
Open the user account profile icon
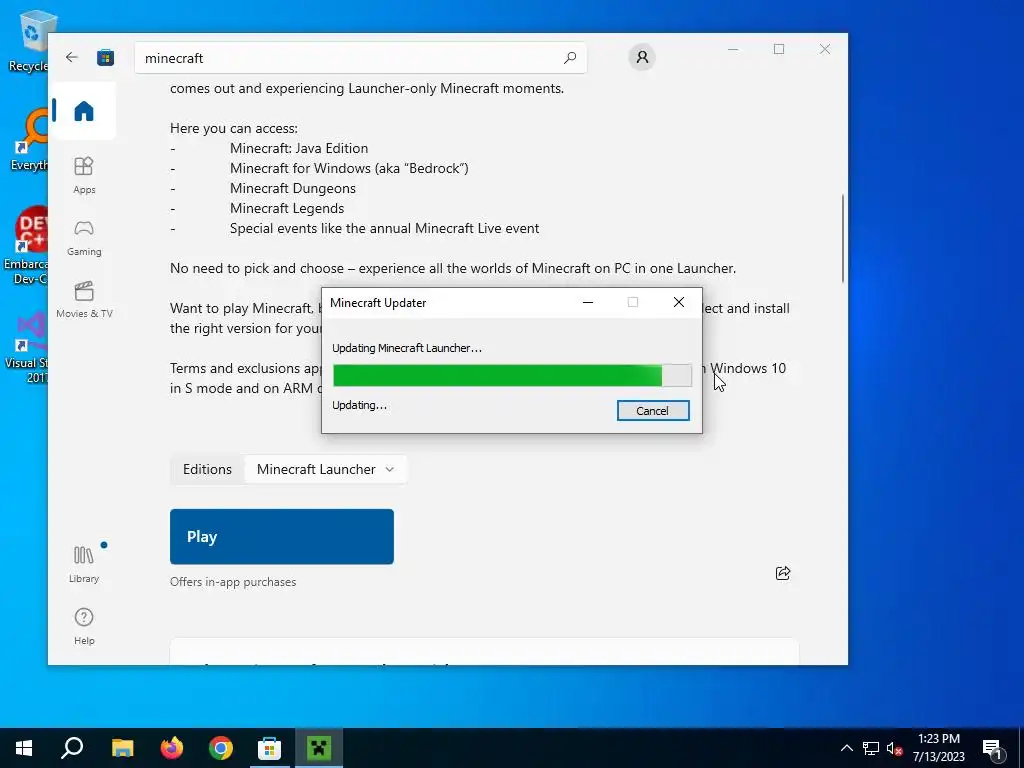[x=642, y=57]
